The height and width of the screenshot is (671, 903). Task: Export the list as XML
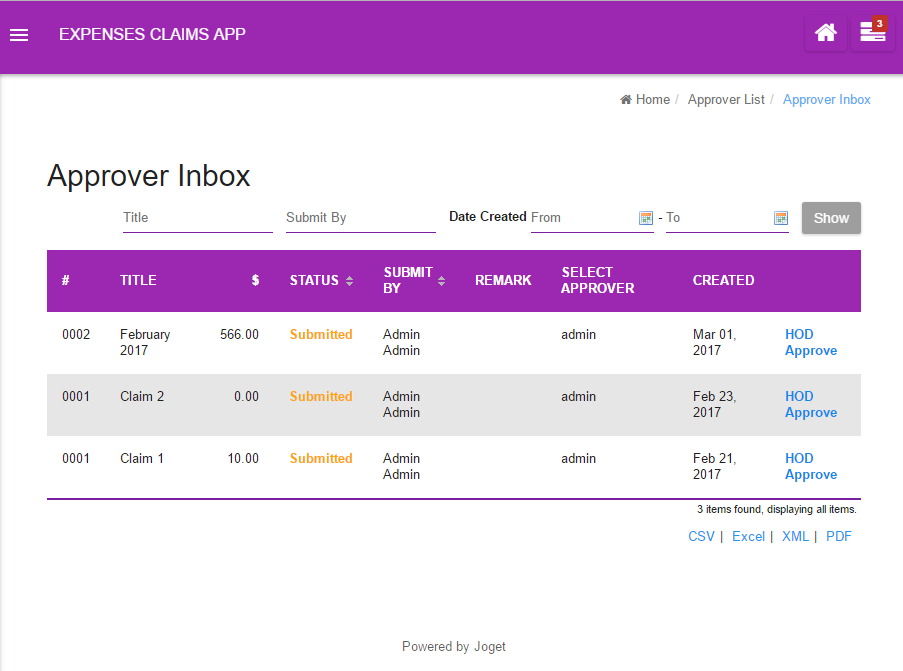[795, 537]
